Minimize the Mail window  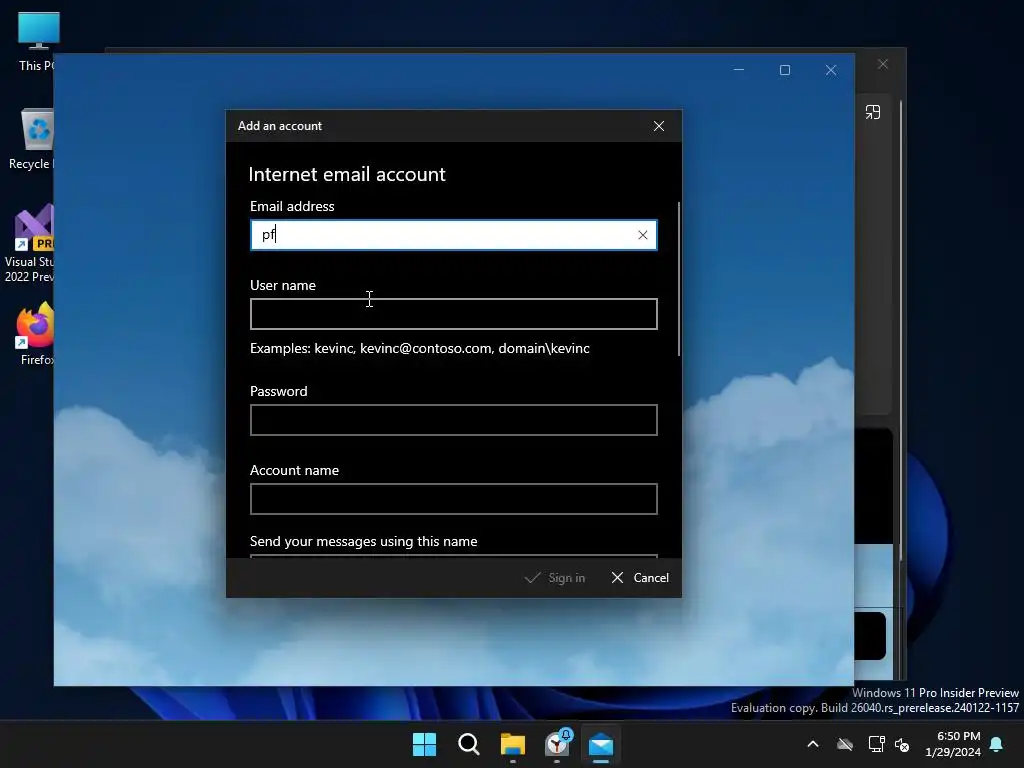[739, 69]
